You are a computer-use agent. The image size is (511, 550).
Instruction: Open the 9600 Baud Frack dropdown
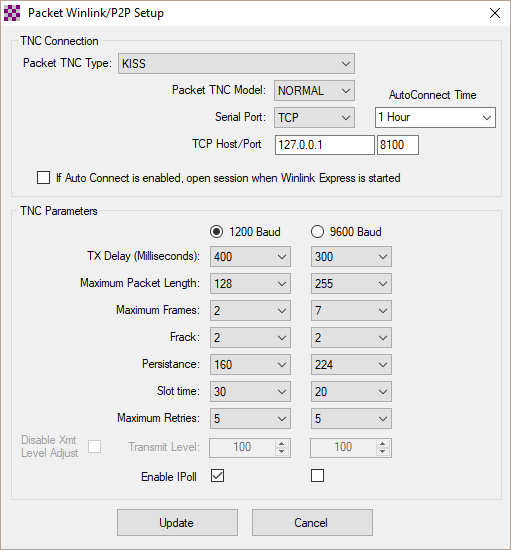351,337
